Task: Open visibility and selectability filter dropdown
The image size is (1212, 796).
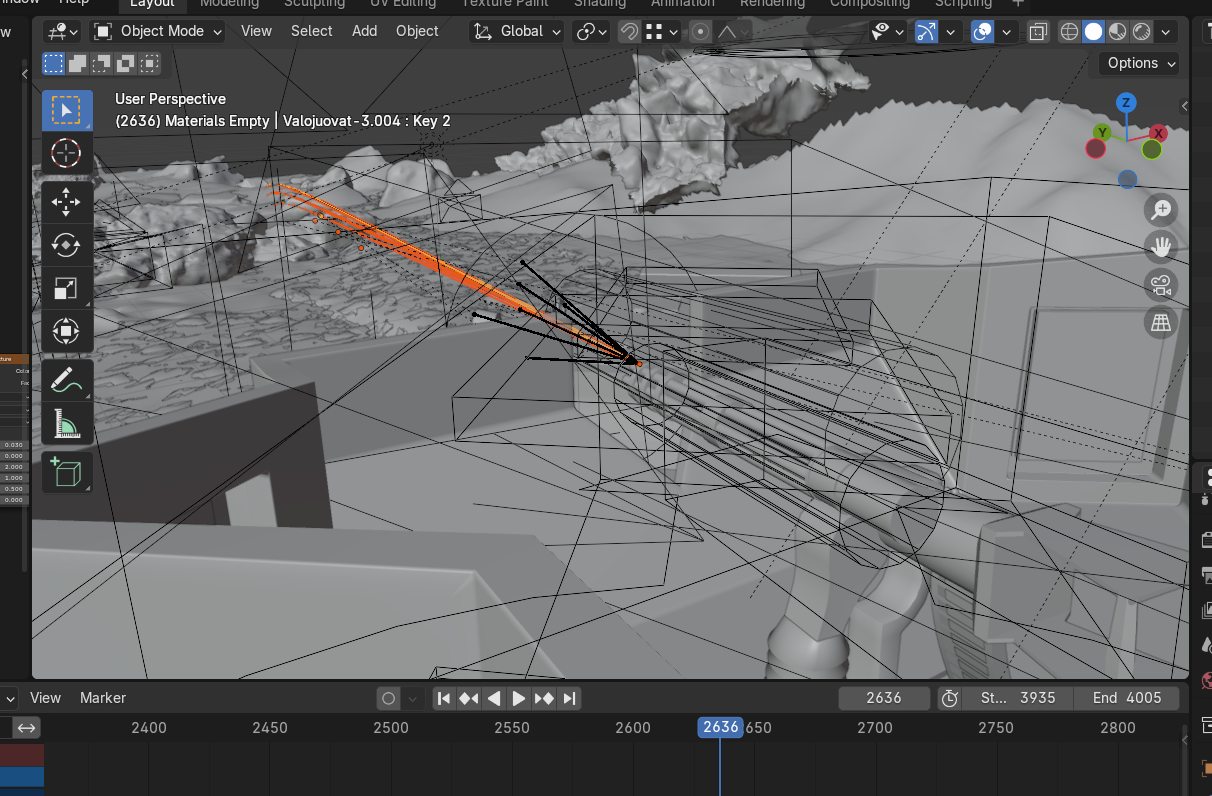Action: 887,32
